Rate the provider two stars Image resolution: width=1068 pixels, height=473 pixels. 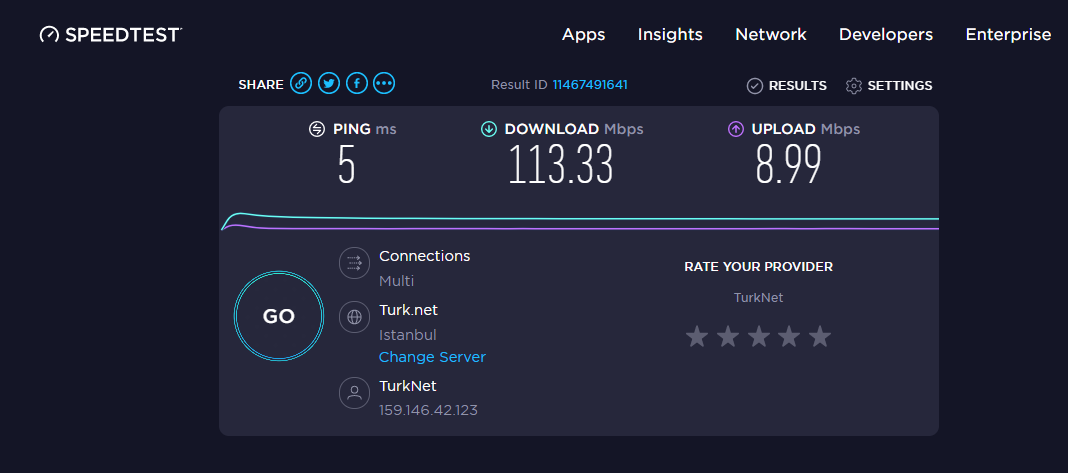(728, 336)
